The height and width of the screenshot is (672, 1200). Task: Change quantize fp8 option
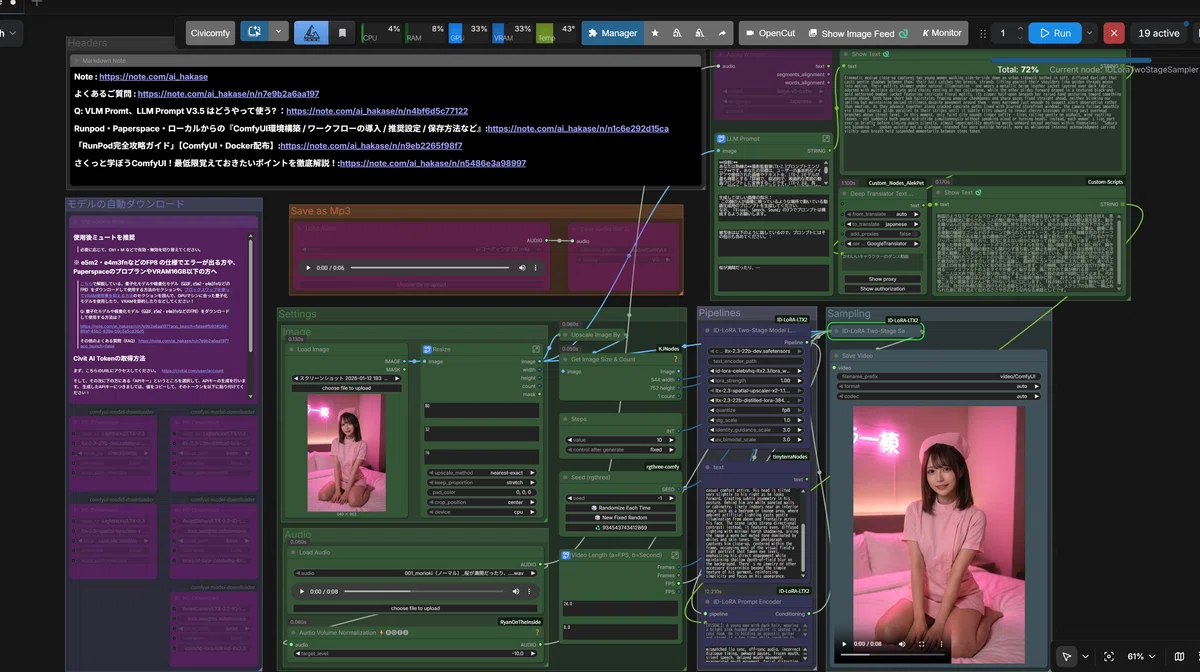click(756, 409)
